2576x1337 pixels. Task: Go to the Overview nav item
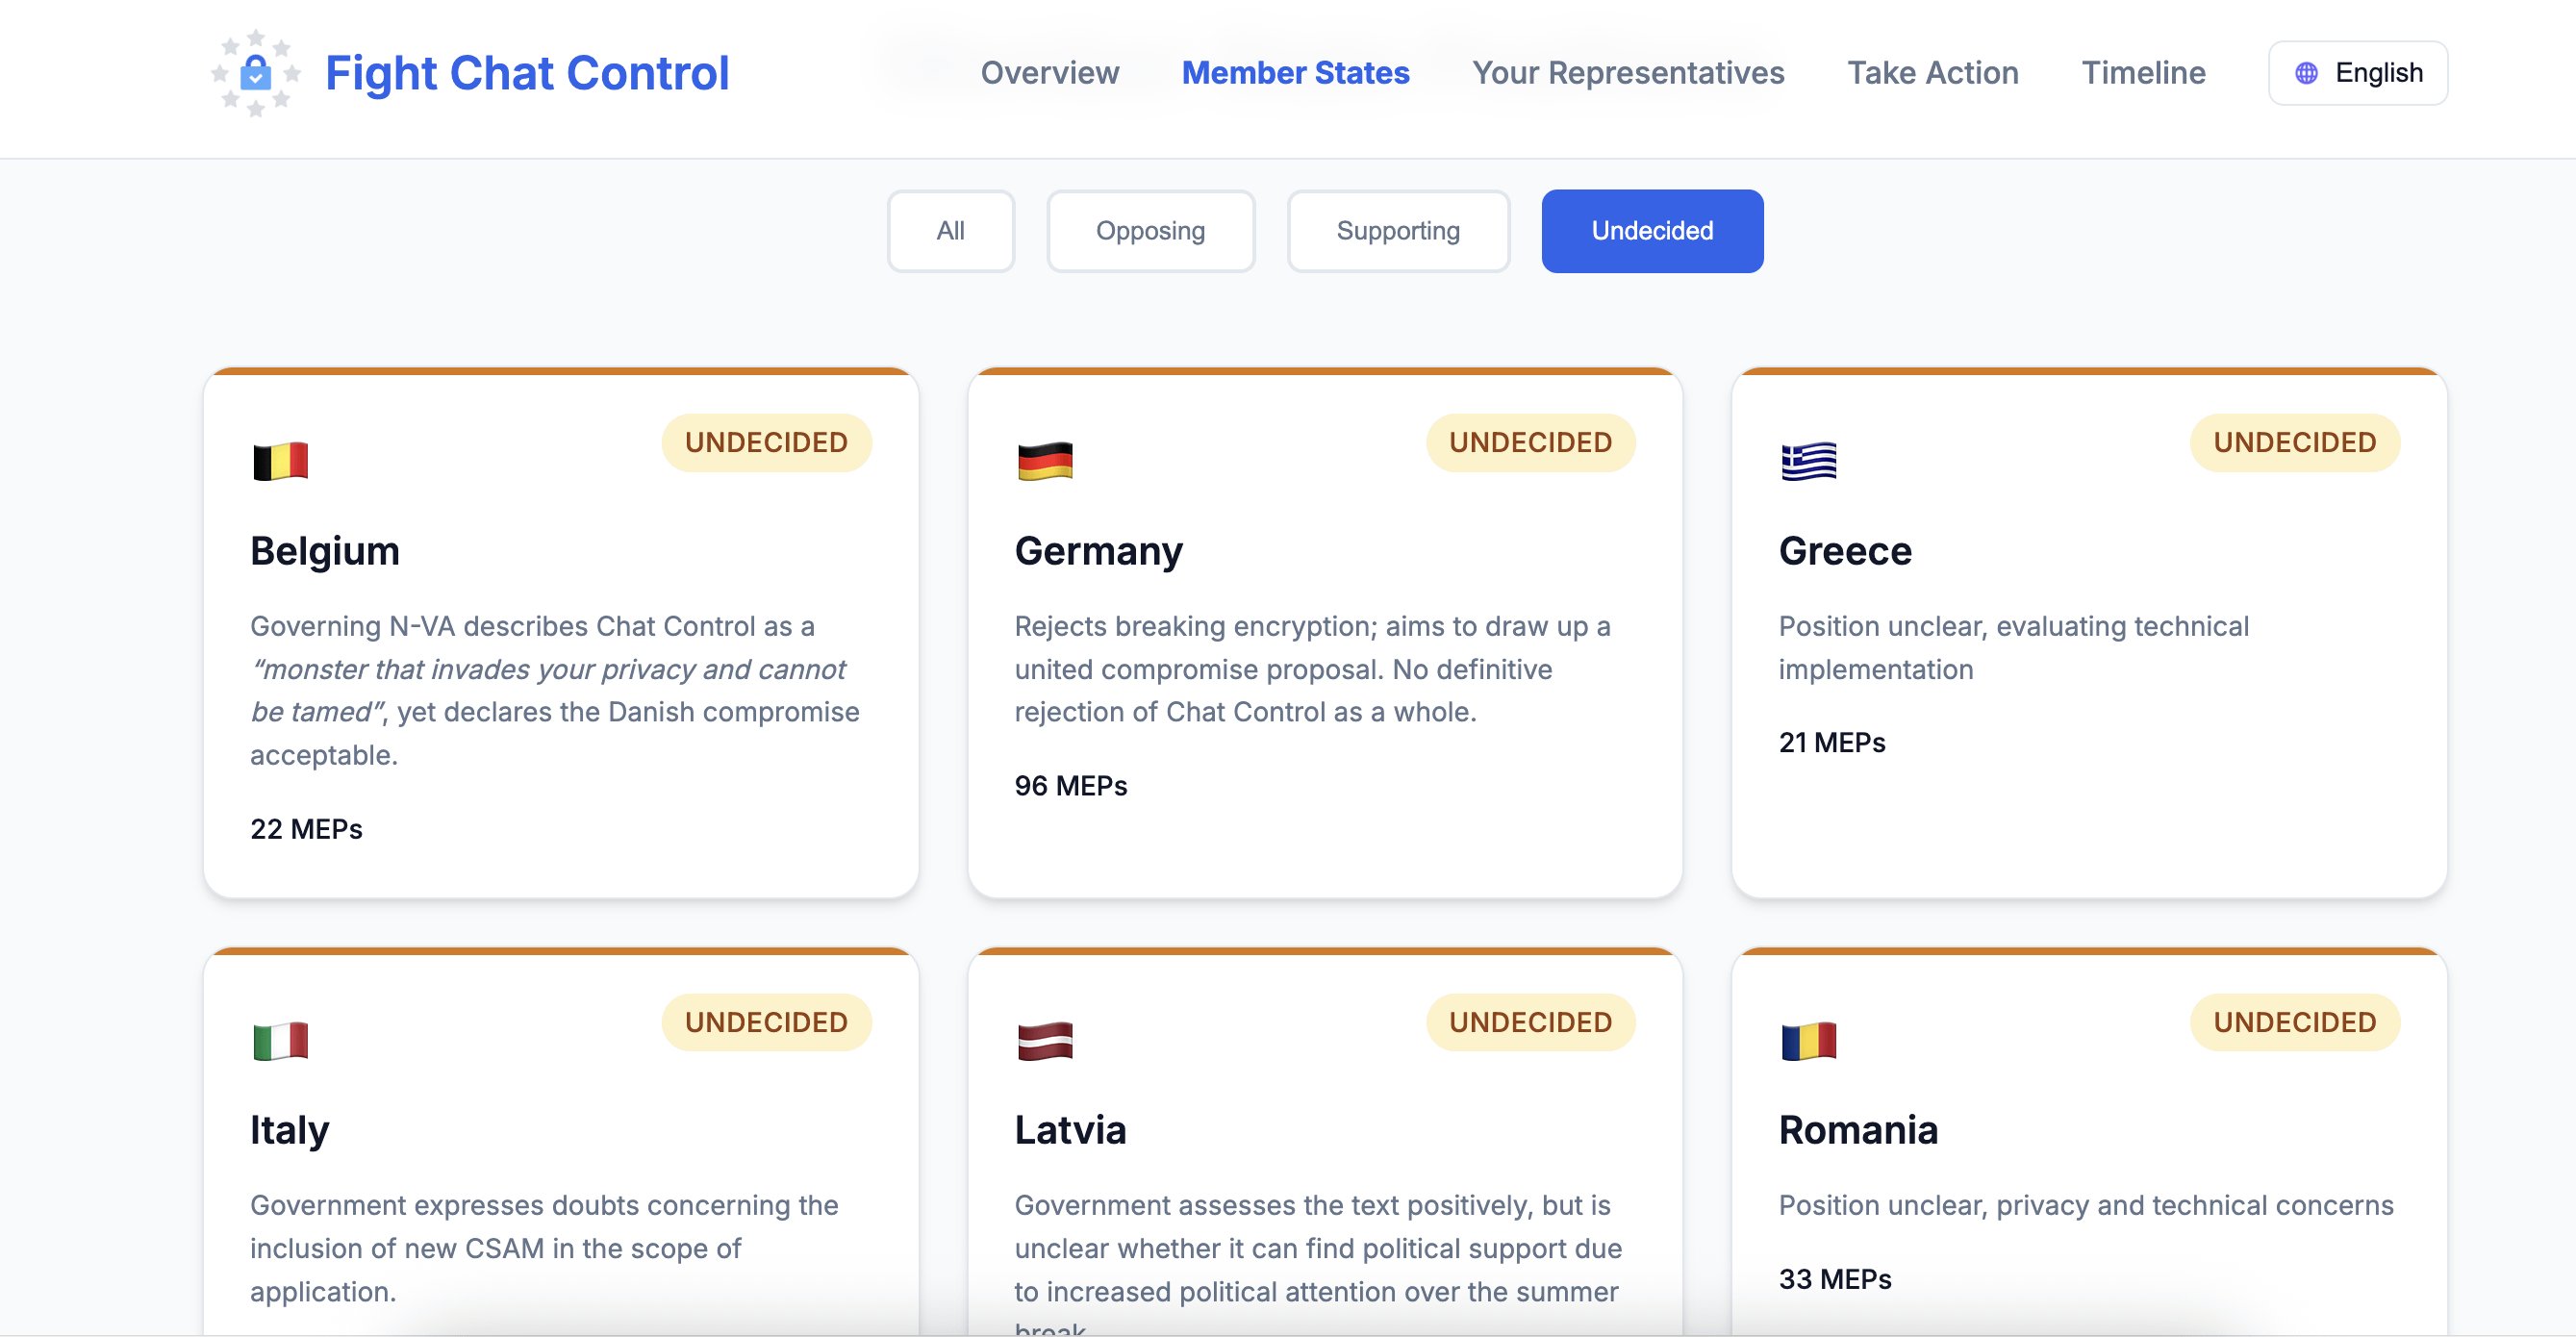(x=1049, y=73)
